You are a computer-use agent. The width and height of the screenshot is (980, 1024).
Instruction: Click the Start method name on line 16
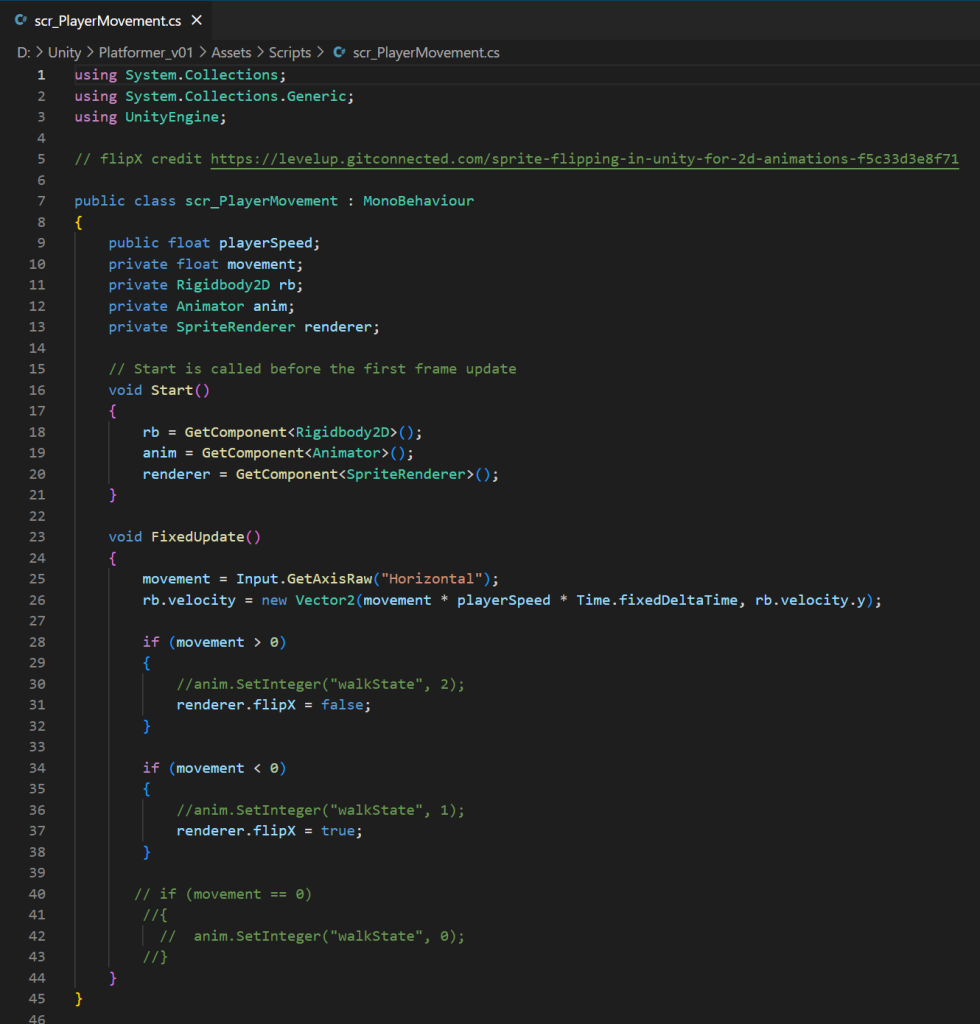tap(171, 390)
